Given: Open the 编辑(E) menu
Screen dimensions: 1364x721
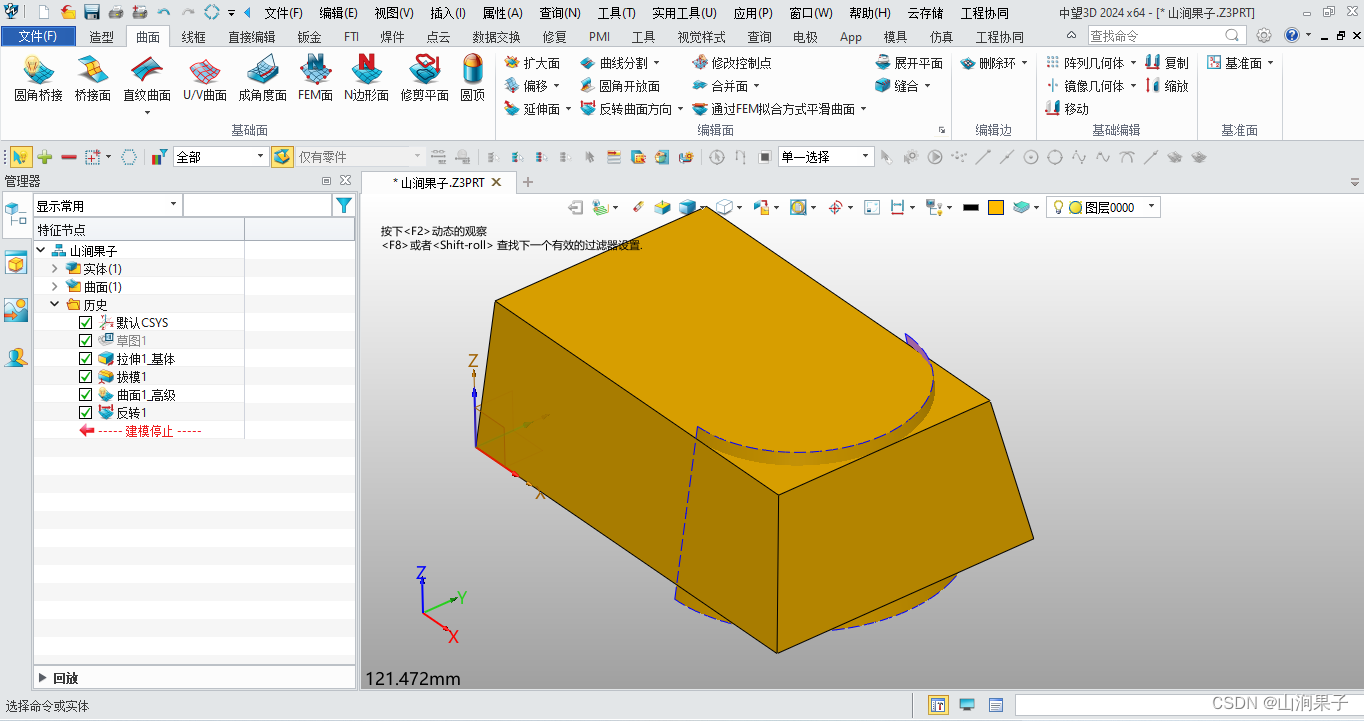Looking at the screenshot, I should 338,13.
